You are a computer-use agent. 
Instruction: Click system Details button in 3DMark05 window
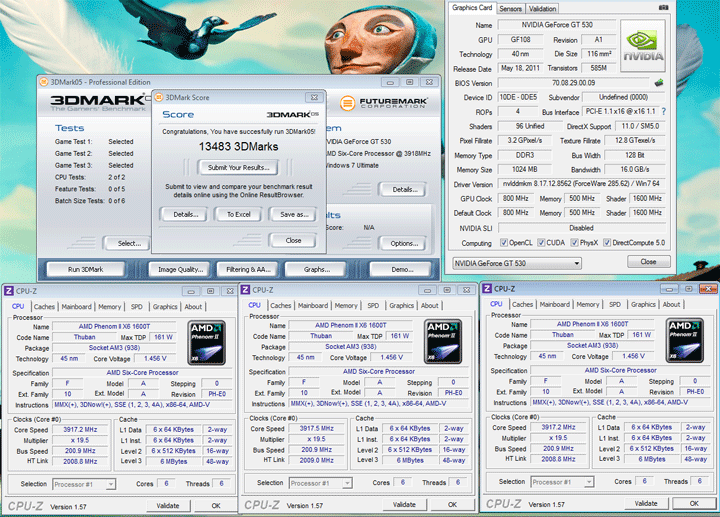pyautogui.click(x=405, y=189)
